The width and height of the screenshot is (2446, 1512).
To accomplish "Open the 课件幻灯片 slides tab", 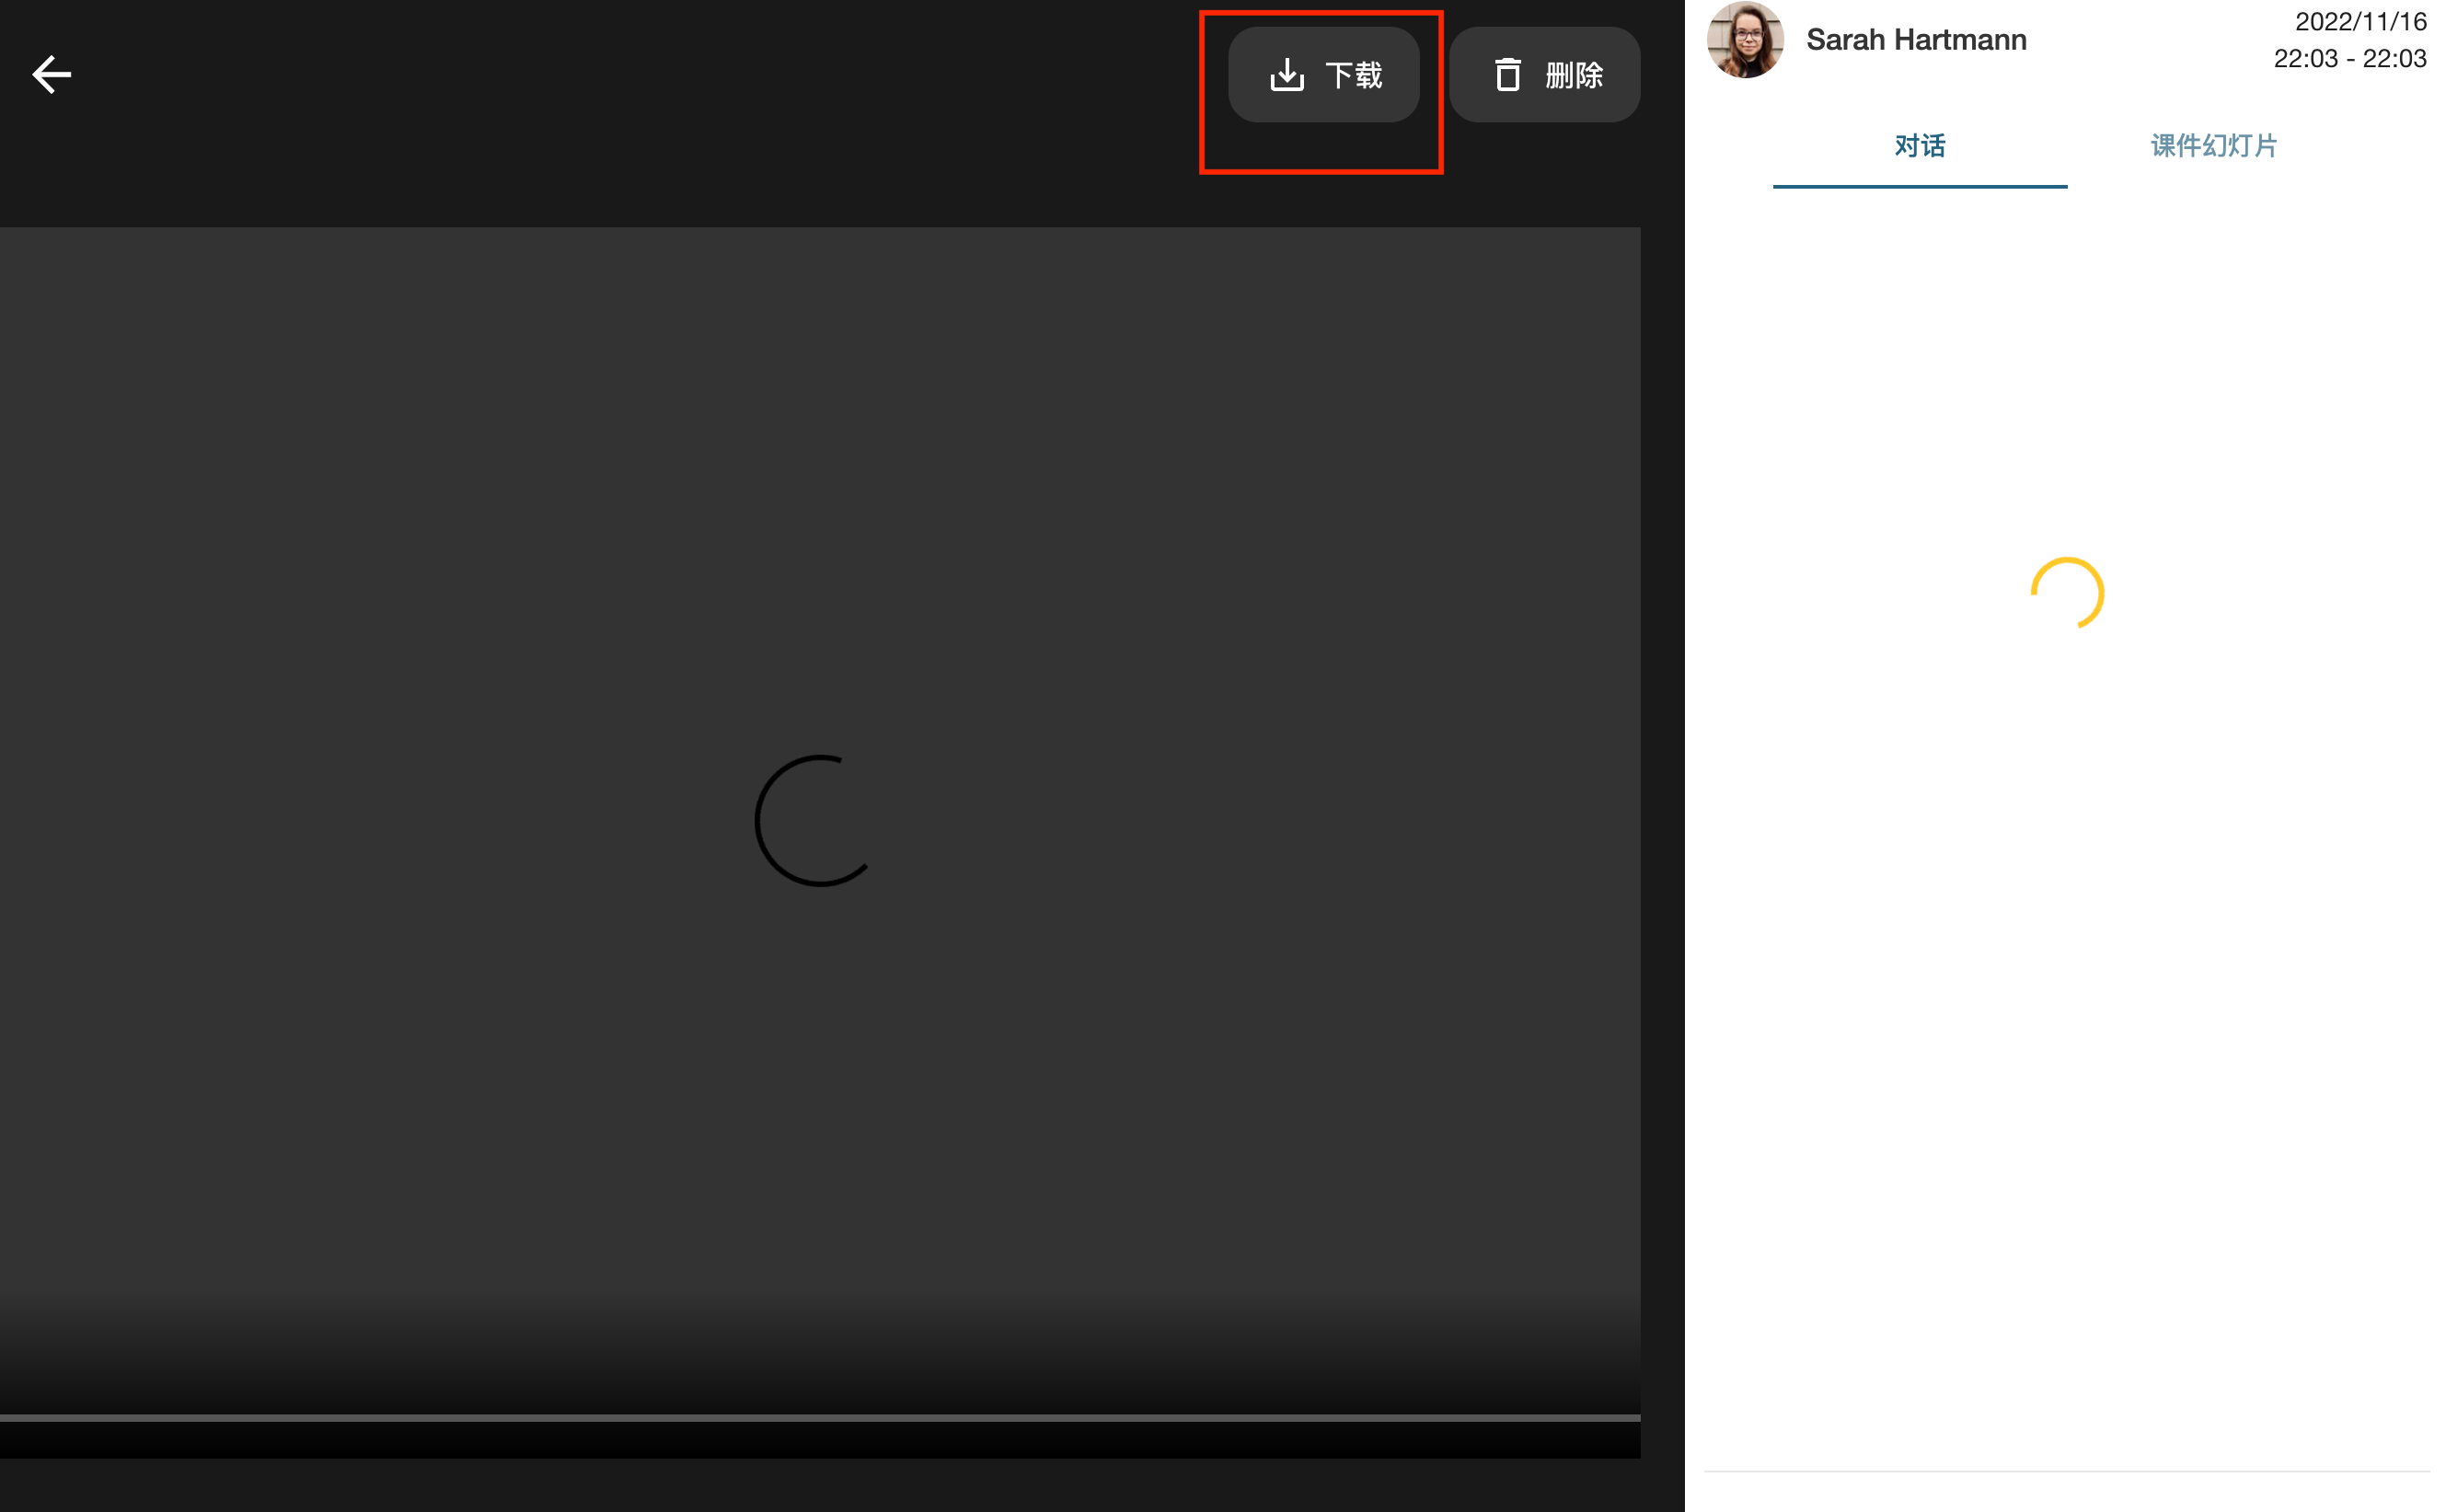I will pos(2213,146).
